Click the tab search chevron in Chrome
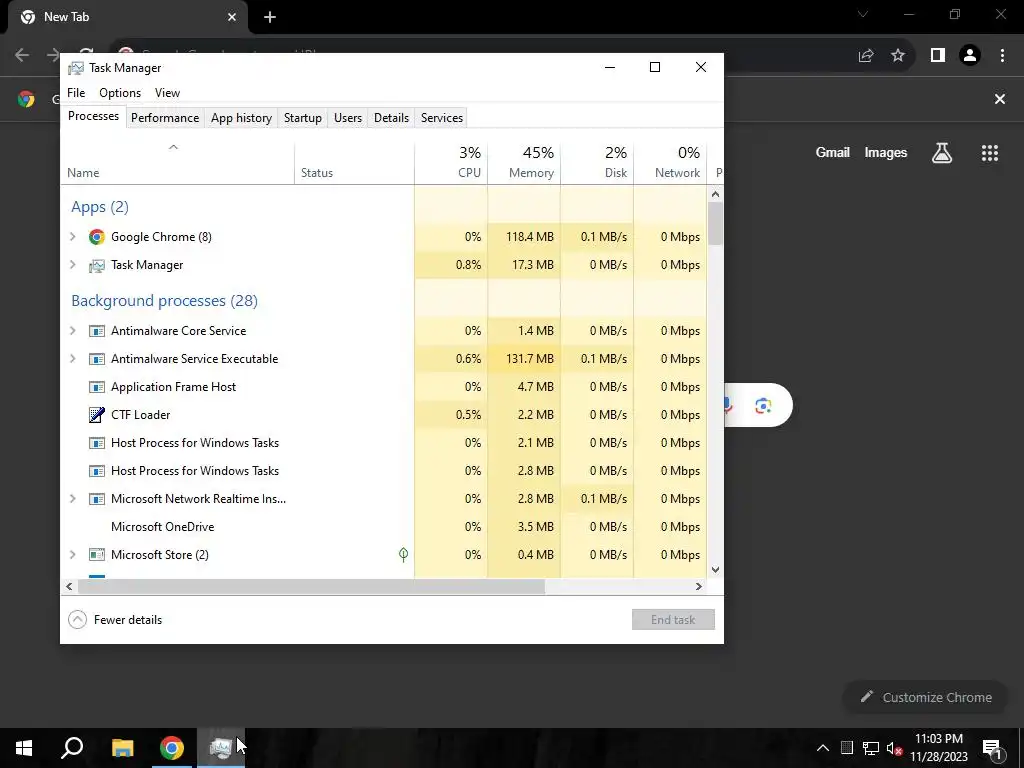The height and width of the screenshot is (768, 1024). (x=863, y=14)
